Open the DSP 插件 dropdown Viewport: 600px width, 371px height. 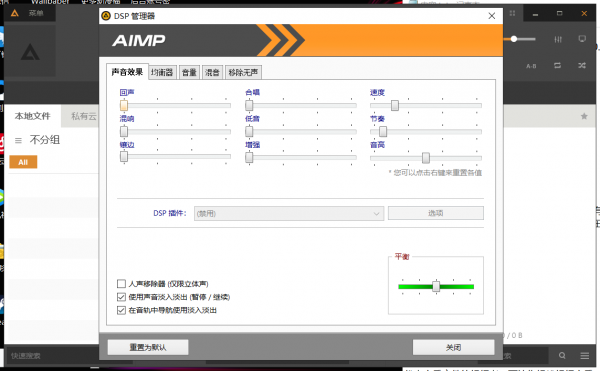click(x=289, y=213)
